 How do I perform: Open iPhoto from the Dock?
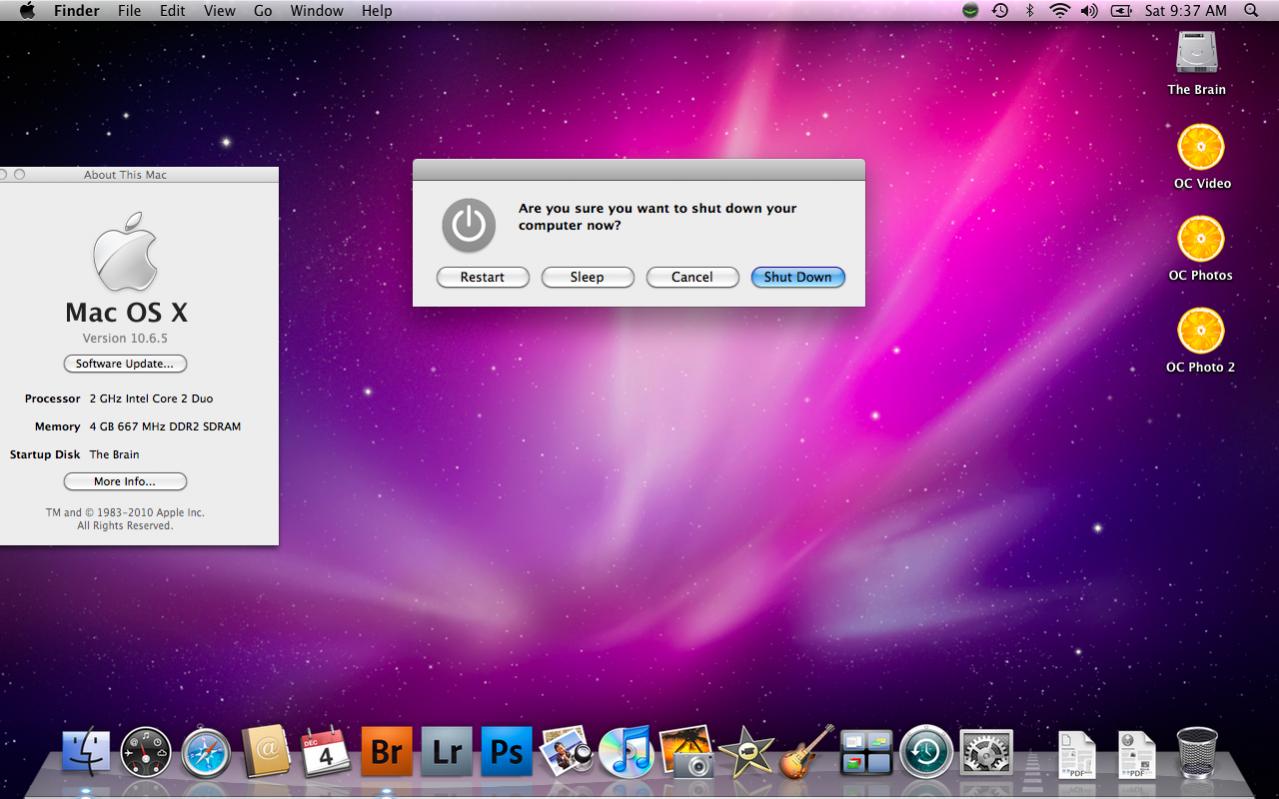click(687, 751)
